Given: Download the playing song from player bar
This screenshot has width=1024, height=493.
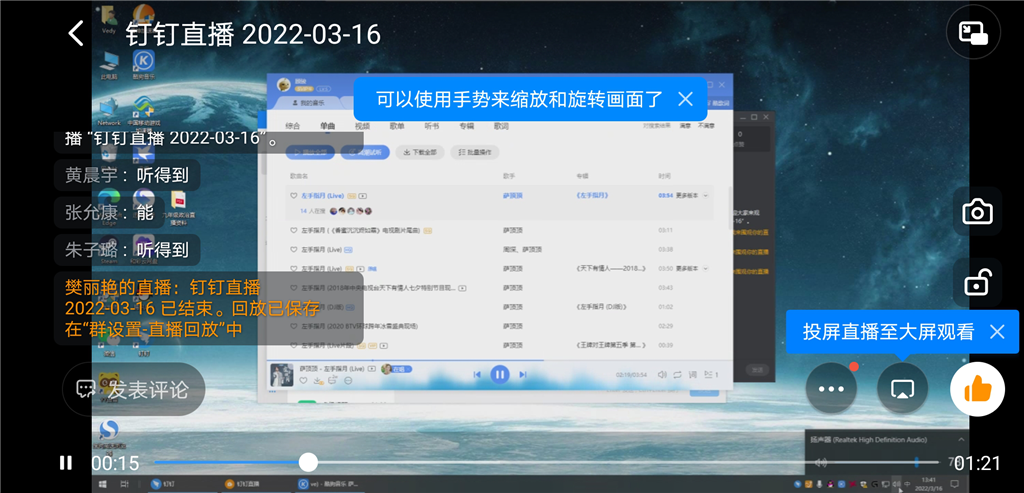Looking at the screenshot, I should [318, 381].
